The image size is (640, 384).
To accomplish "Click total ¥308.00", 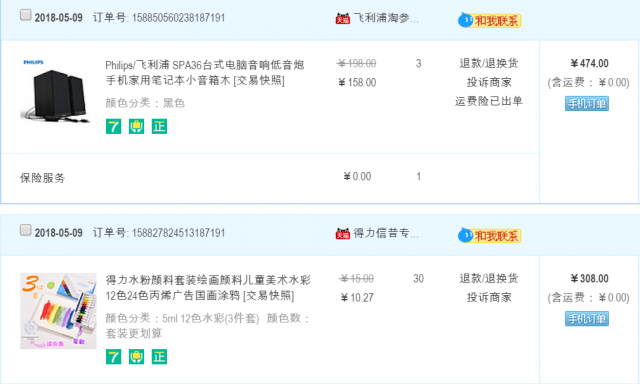I will tap(589, 278).
